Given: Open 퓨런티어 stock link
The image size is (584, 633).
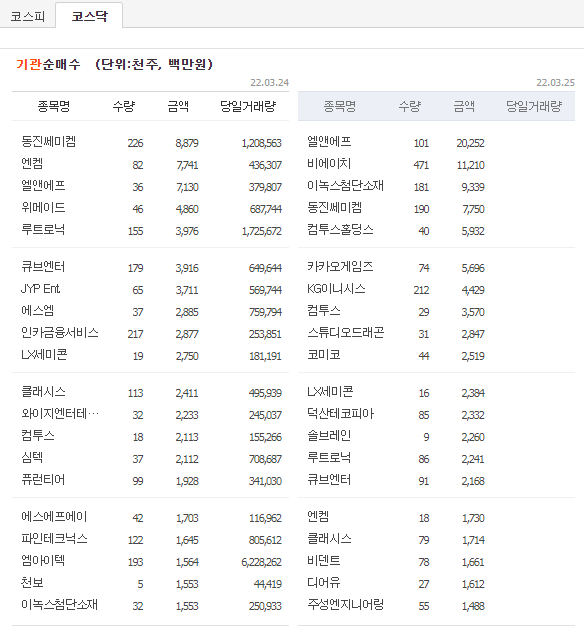Looking at the screenshot, I should coord(43,480).
